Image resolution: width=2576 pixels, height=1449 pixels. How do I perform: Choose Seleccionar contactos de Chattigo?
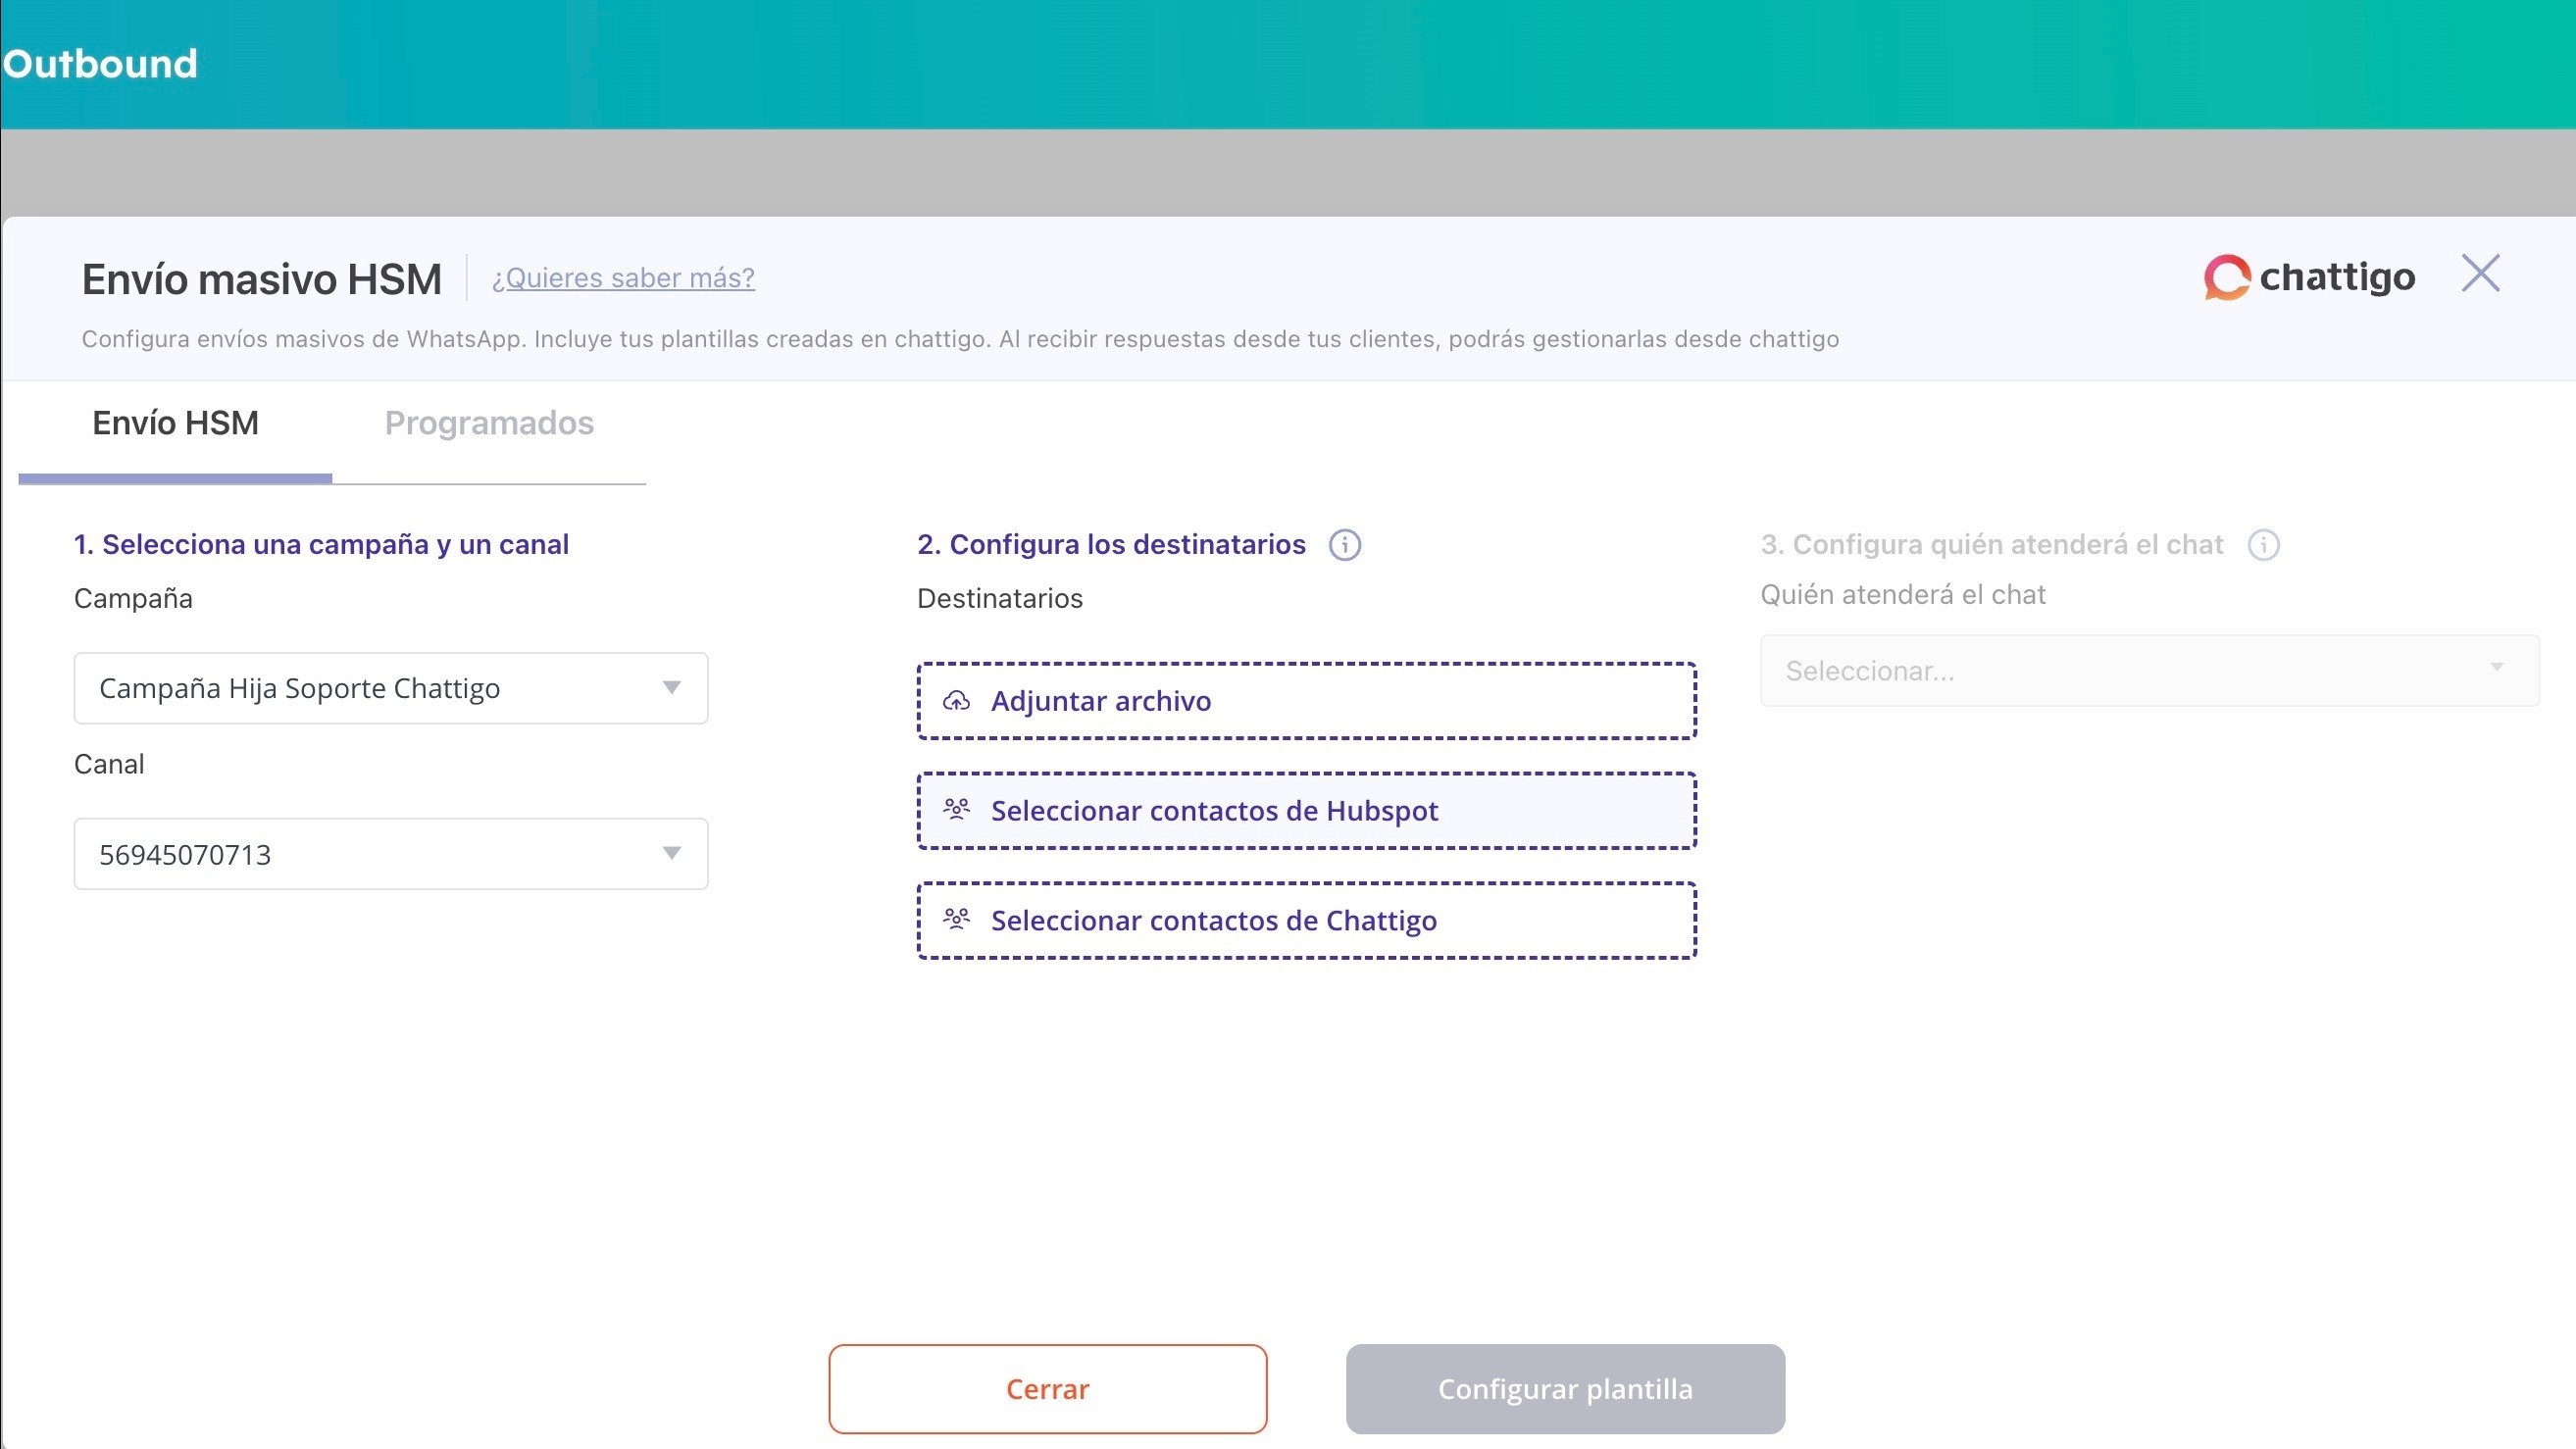click(1306, 920)
